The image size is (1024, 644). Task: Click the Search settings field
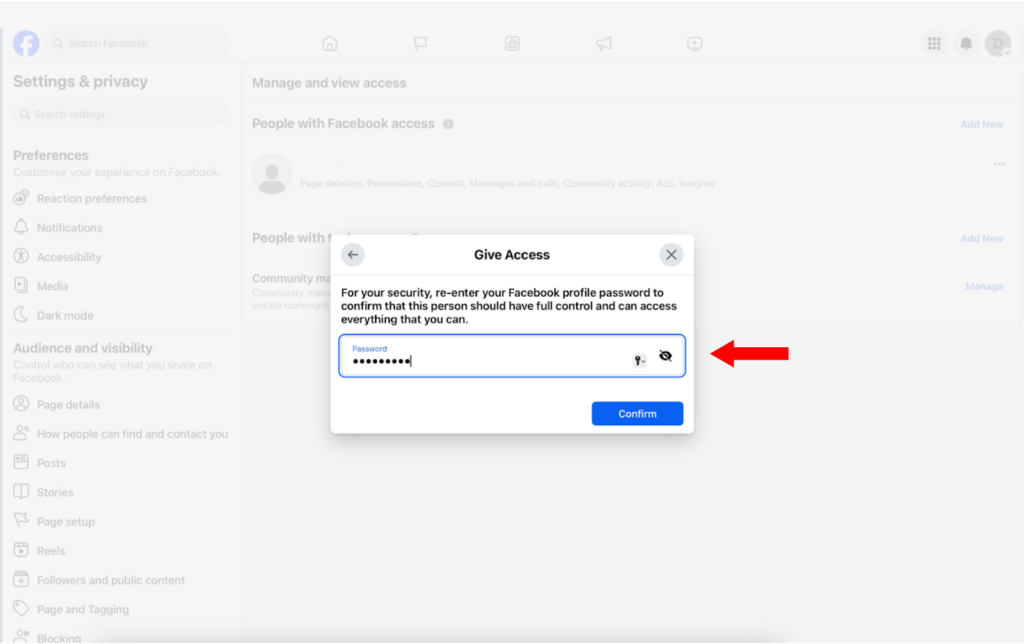[121, 114]
